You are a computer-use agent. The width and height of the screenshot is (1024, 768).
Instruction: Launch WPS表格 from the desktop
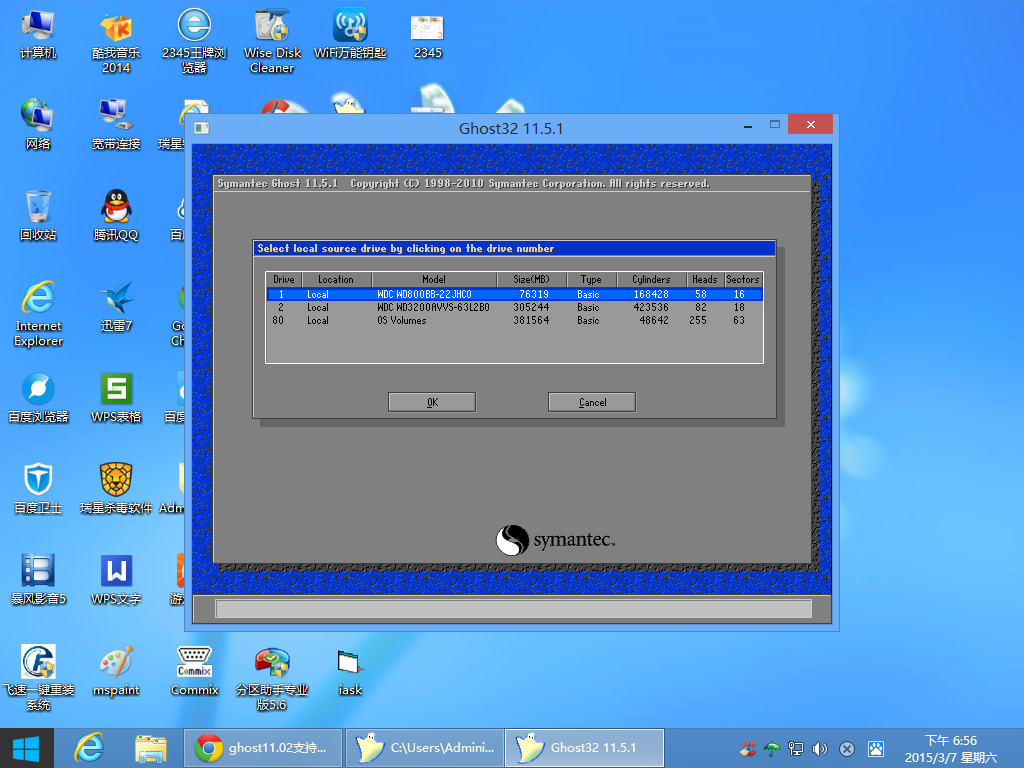coord(116,390)
